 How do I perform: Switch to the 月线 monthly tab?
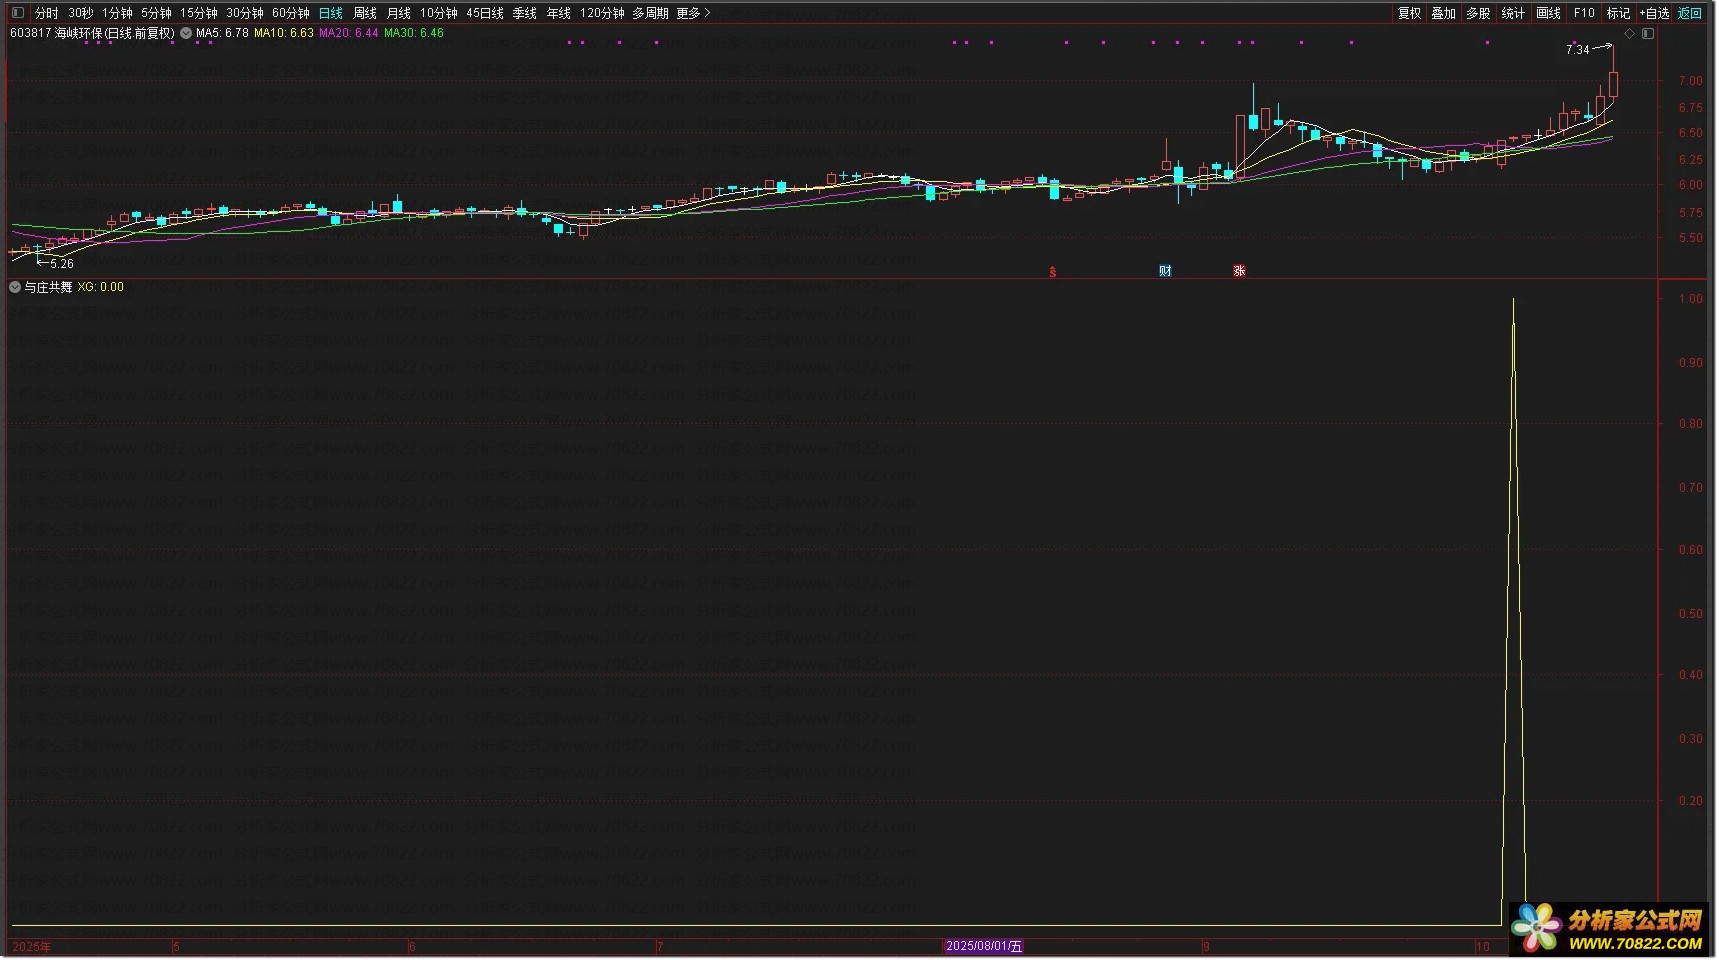399,13
